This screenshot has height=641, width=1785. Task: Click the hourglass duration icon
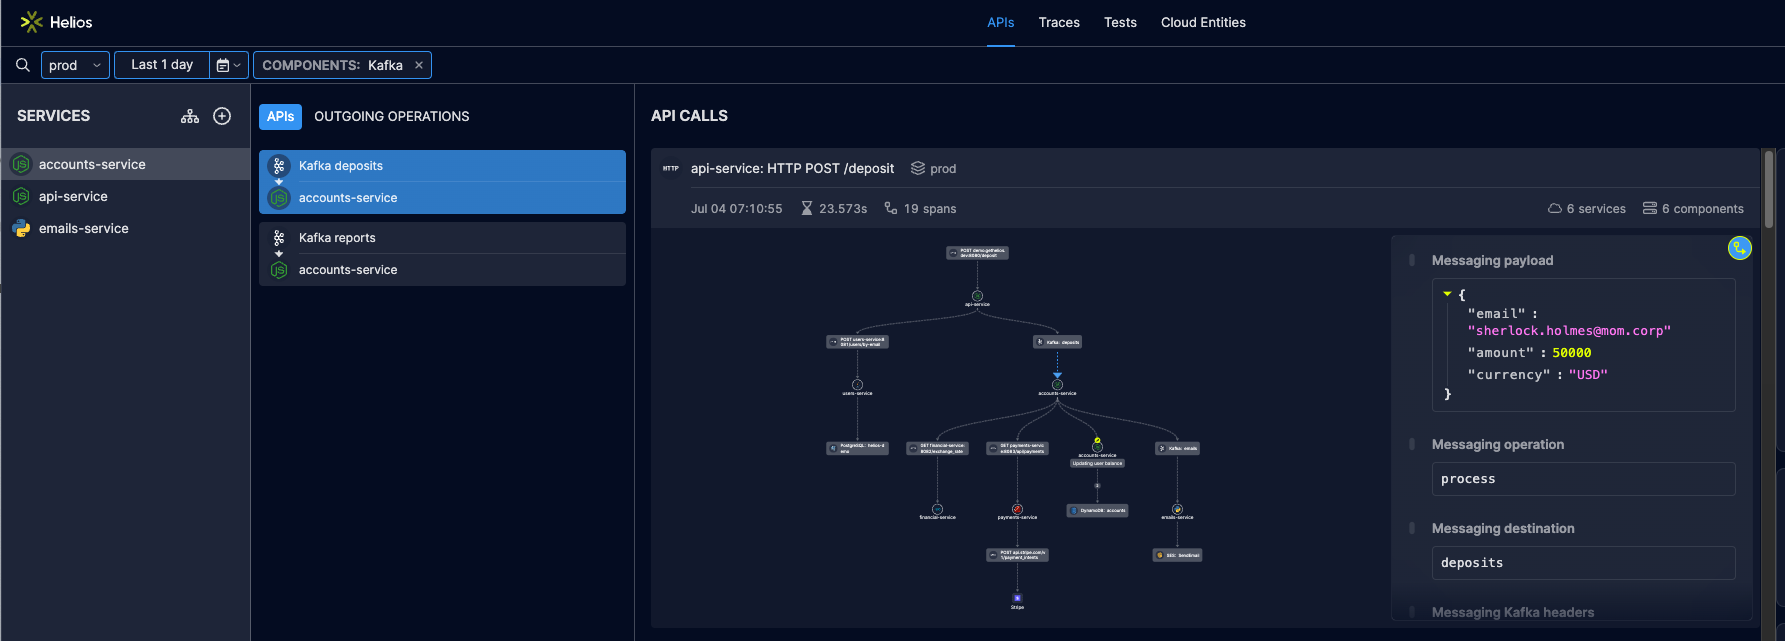coord(807,208)
